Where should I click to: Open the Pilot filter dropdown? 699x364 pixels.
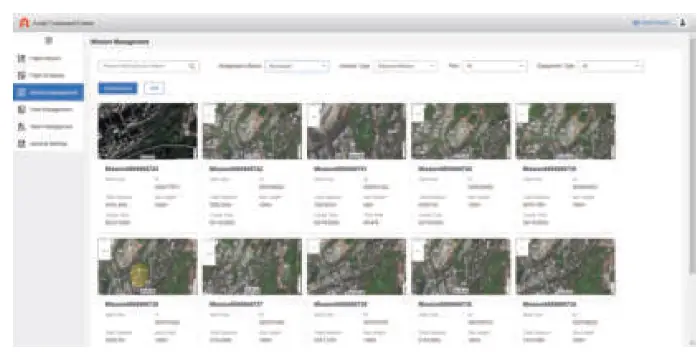(495, 66)
